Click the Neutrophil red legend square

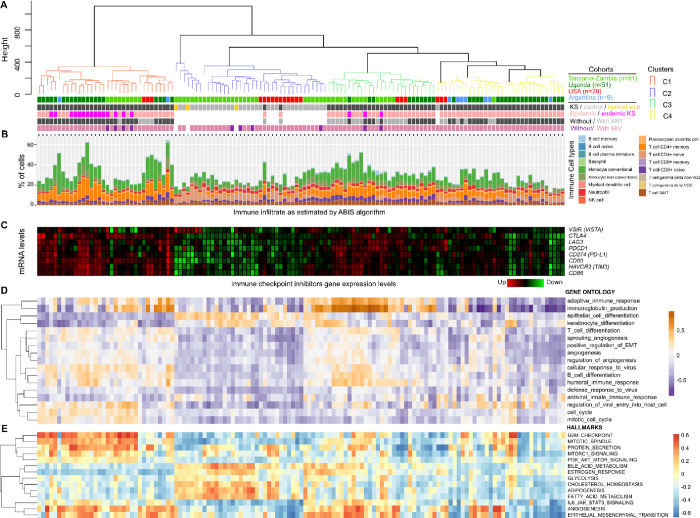[x=582, y=192]
